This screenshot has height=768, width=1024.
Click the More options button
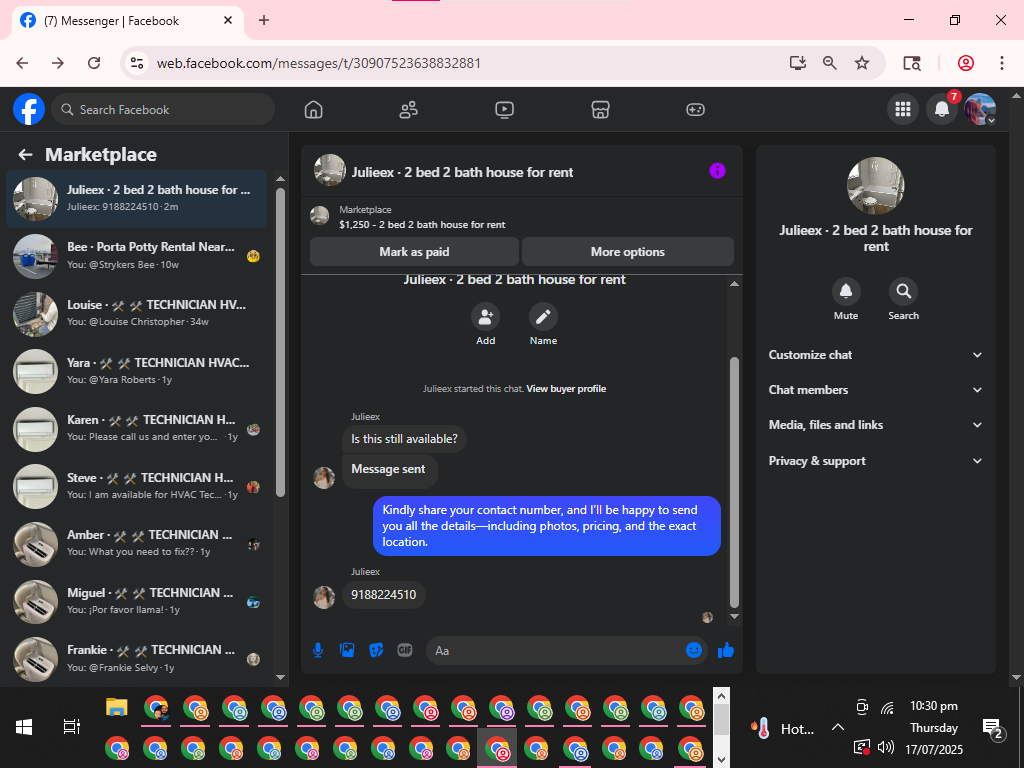coord(628,252)
